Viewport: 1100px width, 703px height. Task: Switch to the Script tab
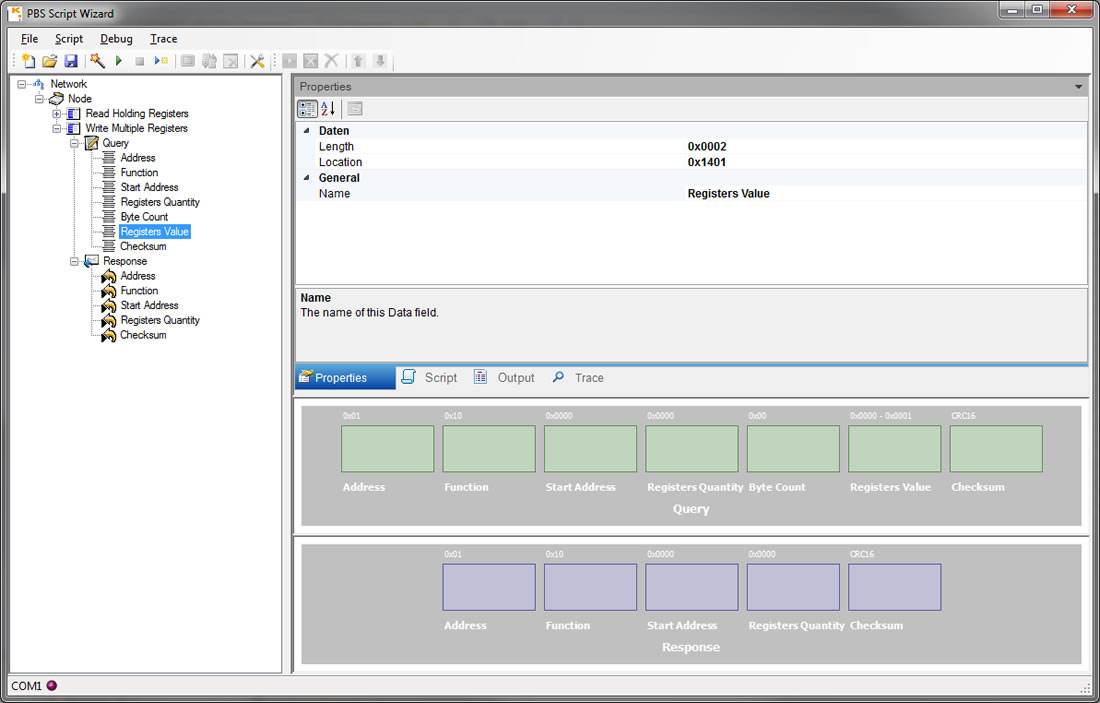(439, 378)
